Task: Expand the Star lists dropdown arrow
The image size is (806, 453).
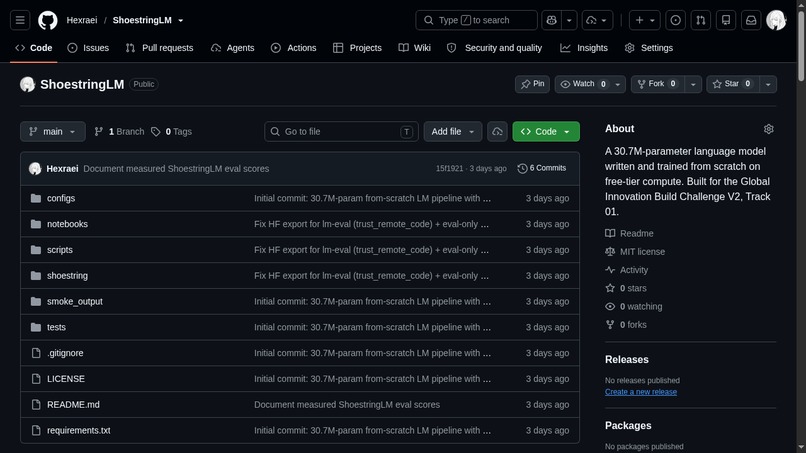Action: coord(768,84)
